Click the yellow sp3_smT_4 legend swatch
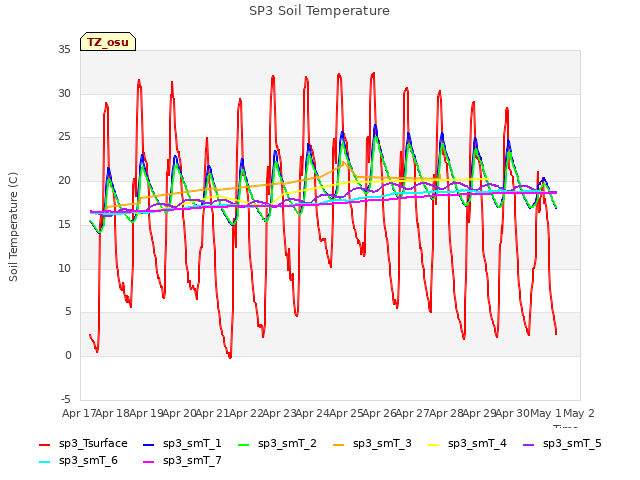The image size is (640, 480). [x=433, y=444]
